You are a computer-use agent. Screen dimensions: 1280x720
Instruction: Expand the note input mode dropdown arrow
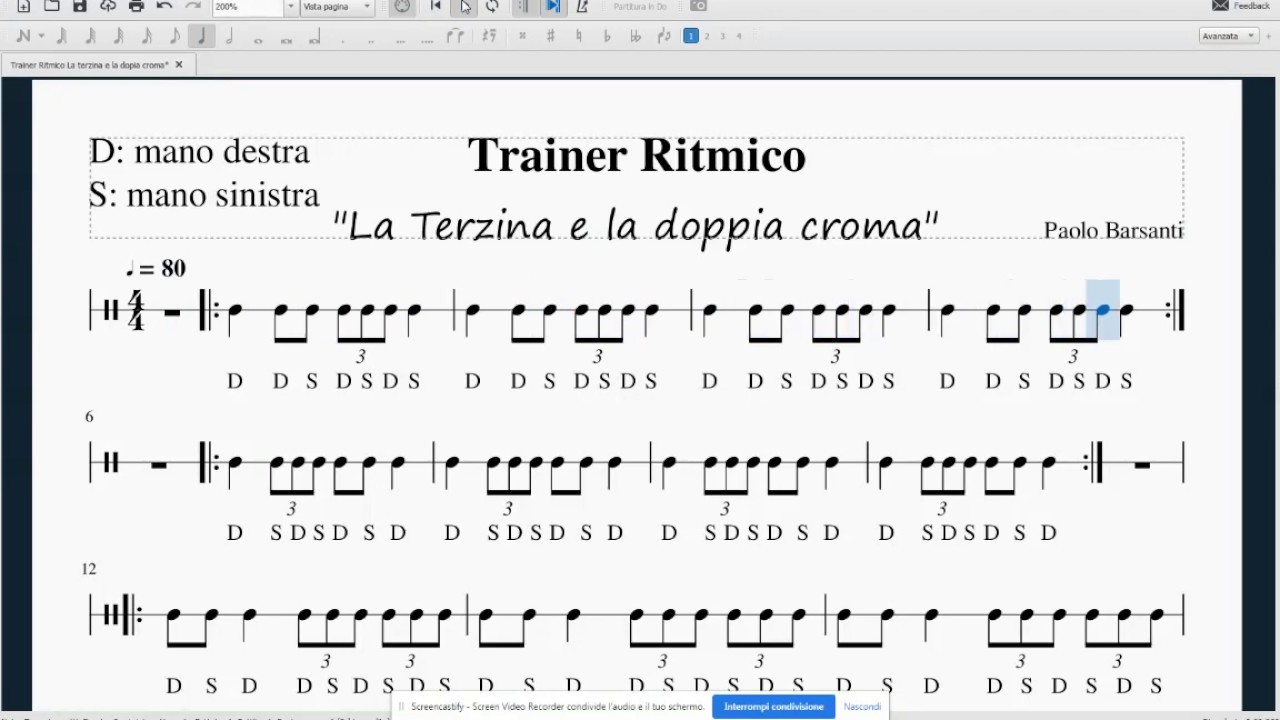coord(41,36)
